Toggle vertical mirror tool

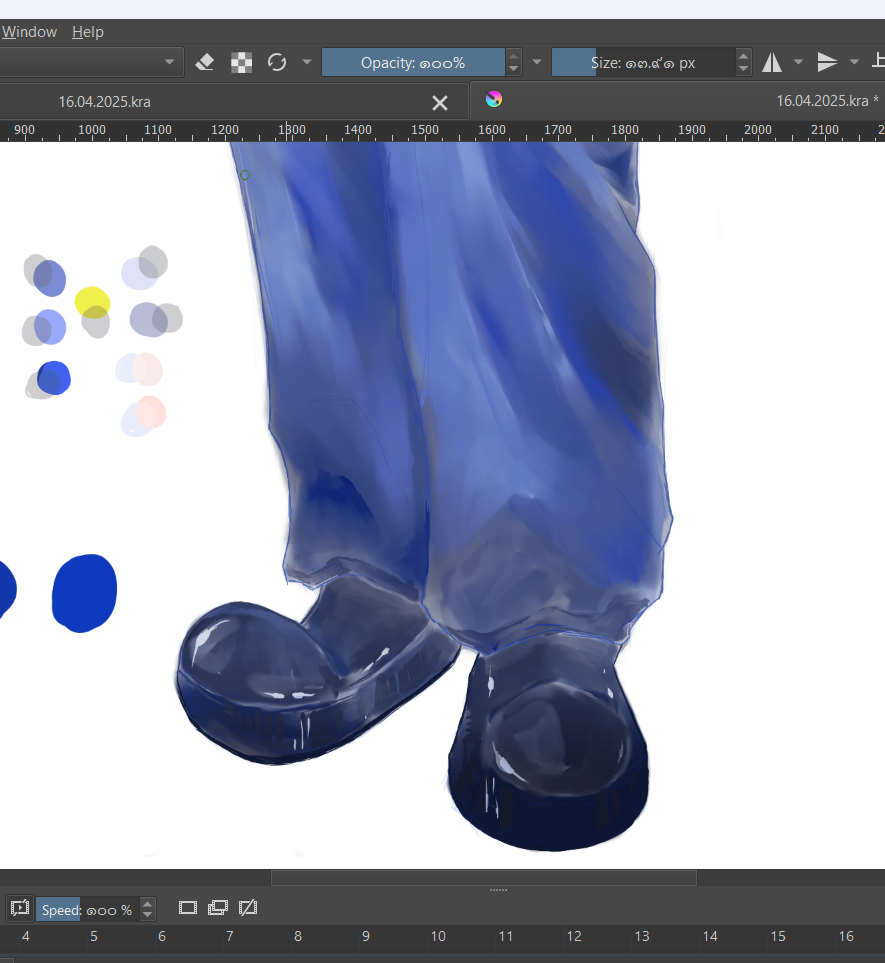pos(827,63)
